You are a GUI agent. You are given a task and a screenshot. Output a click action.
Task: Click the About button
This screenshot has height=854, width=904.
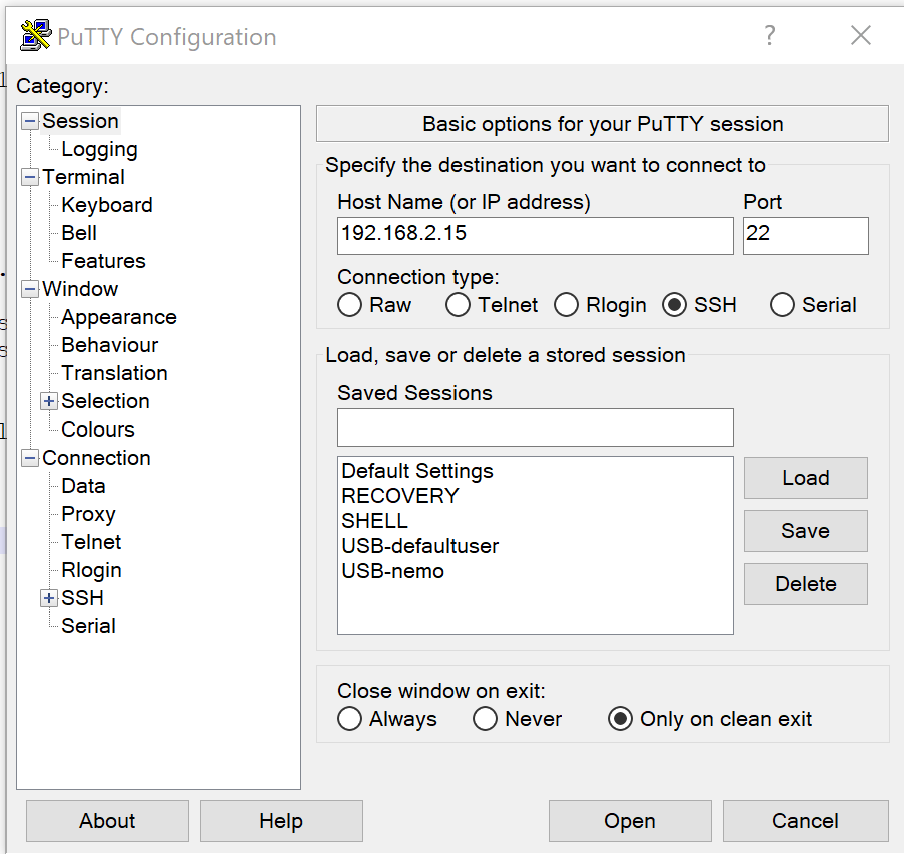(107, 821)
